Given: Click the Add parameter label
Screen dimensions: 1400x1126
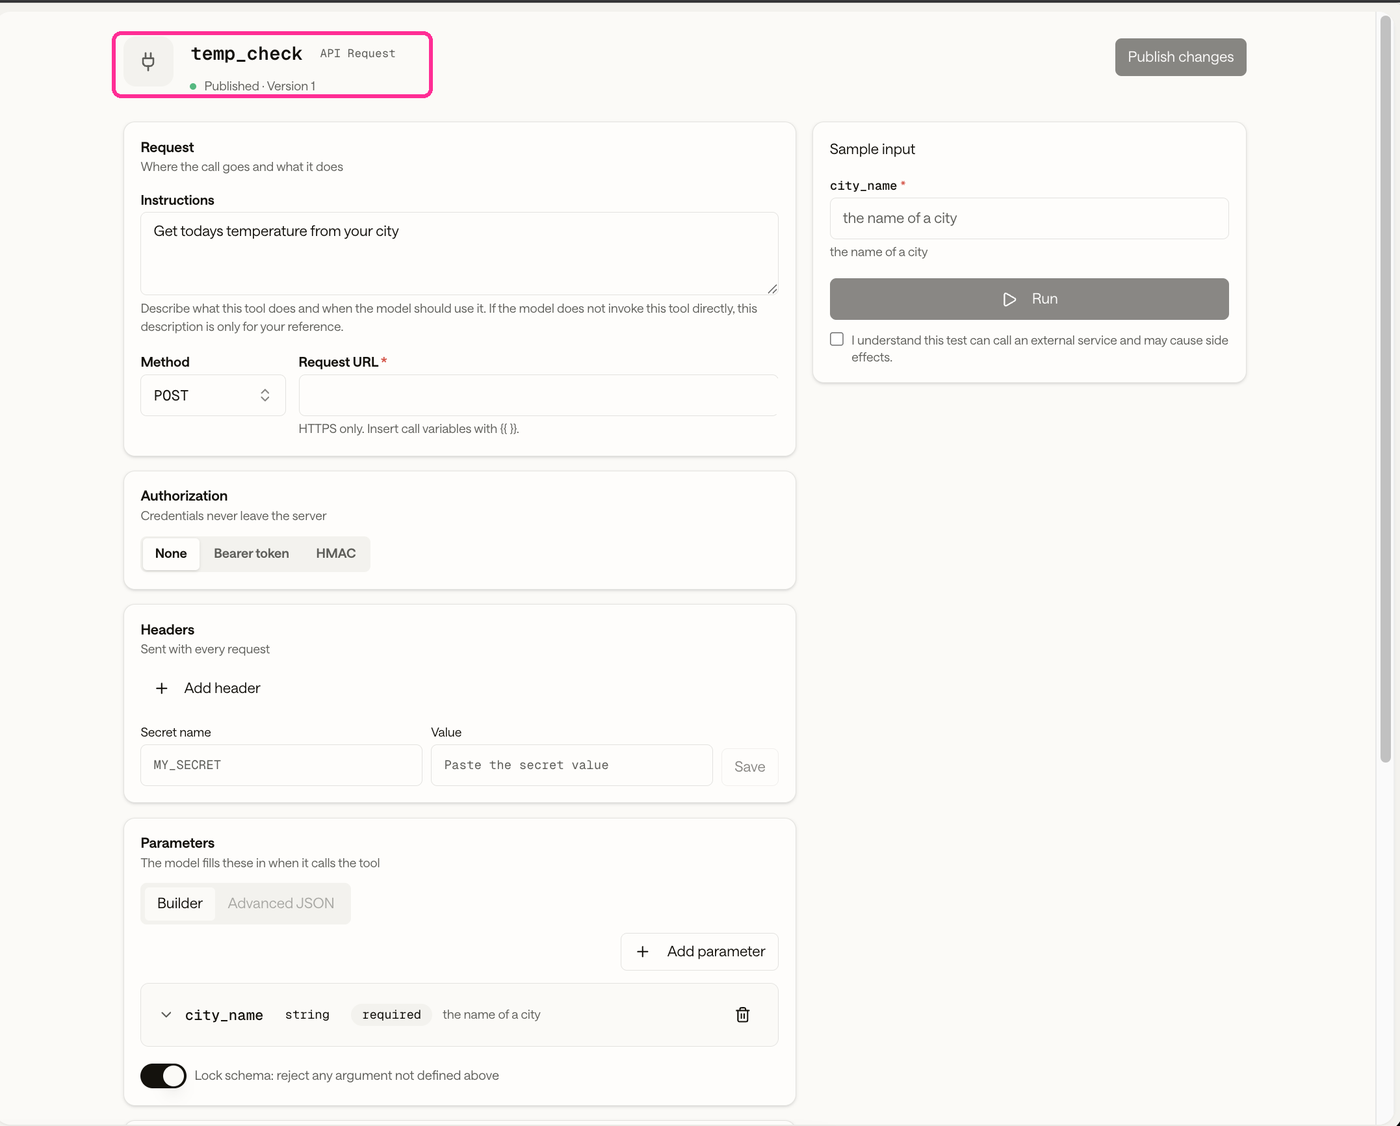Looking at the screenshot, I should click(x=716, y=952).
